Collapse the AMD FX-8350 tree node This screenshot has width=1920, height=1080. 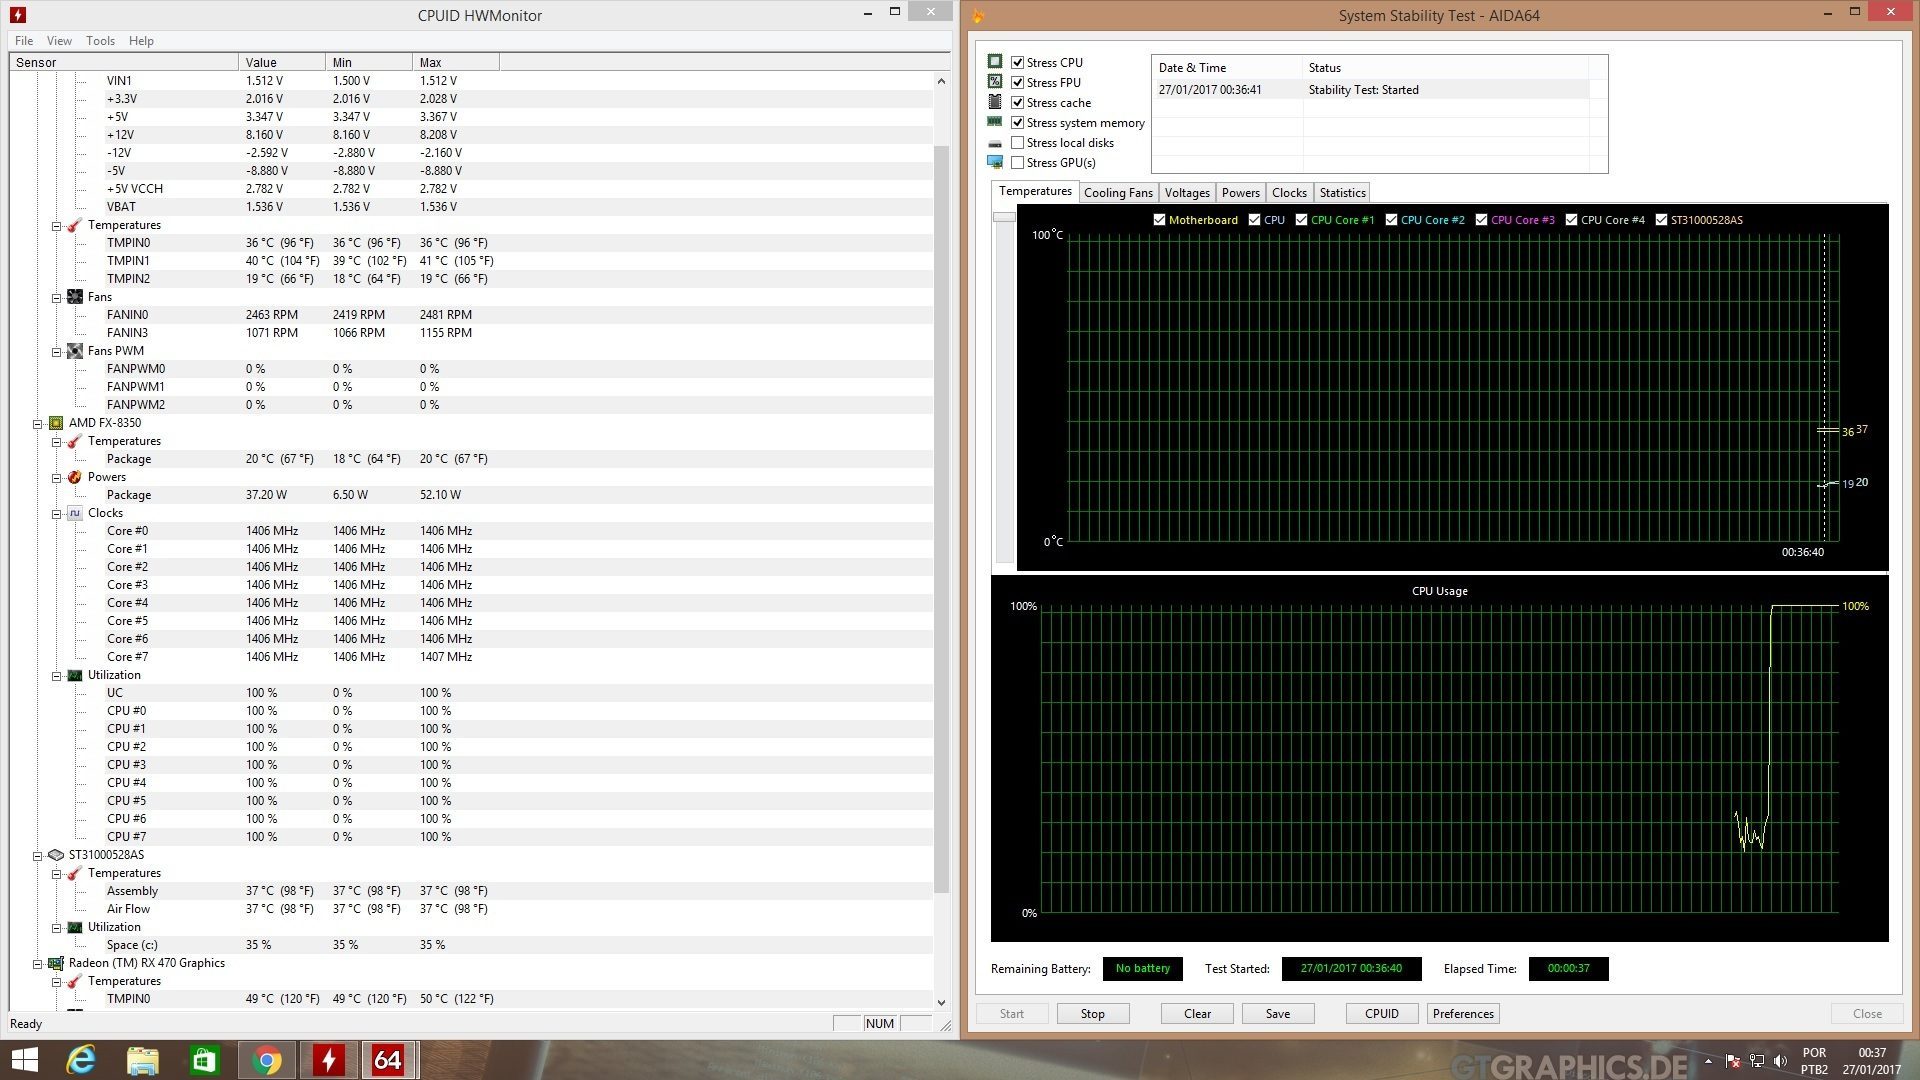coord(38,424)
